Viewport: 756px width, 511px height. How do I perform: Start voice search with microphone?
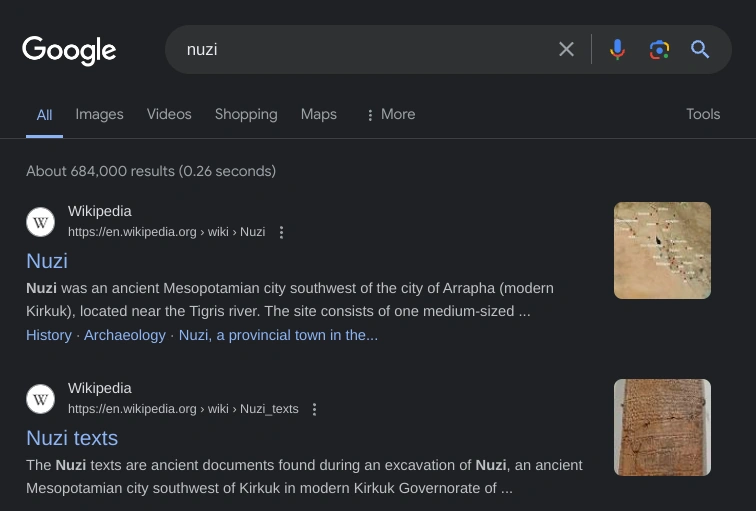coord(618,49)
